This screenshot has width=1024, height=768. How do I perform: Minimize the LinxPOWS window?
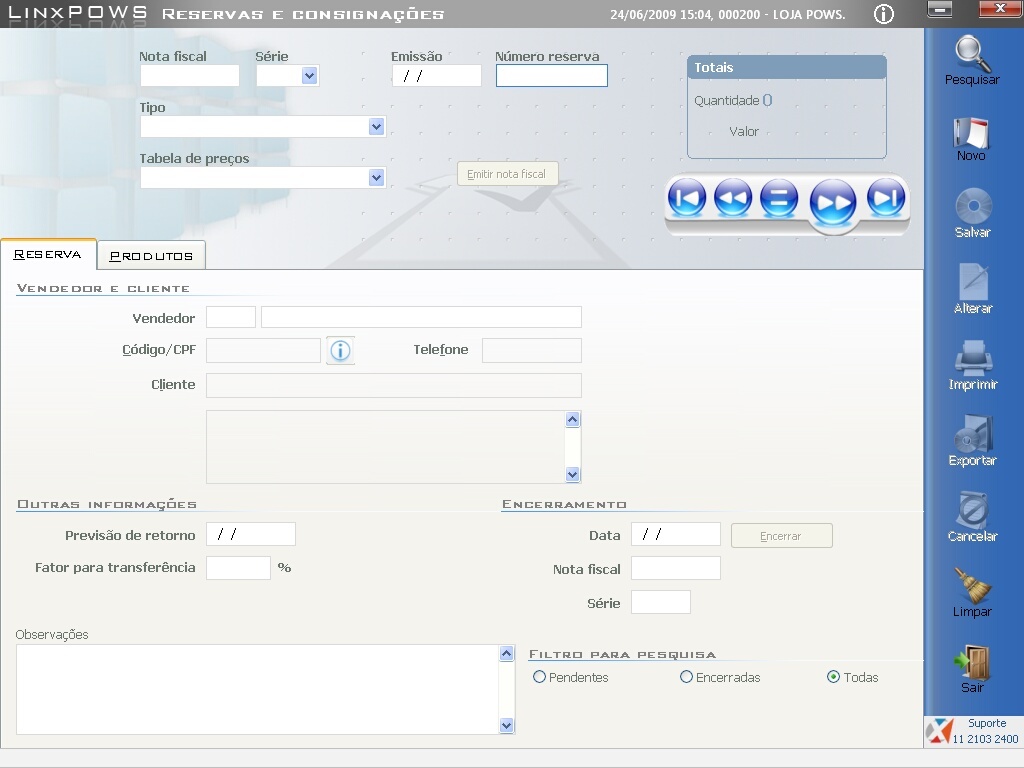(940, 9)
